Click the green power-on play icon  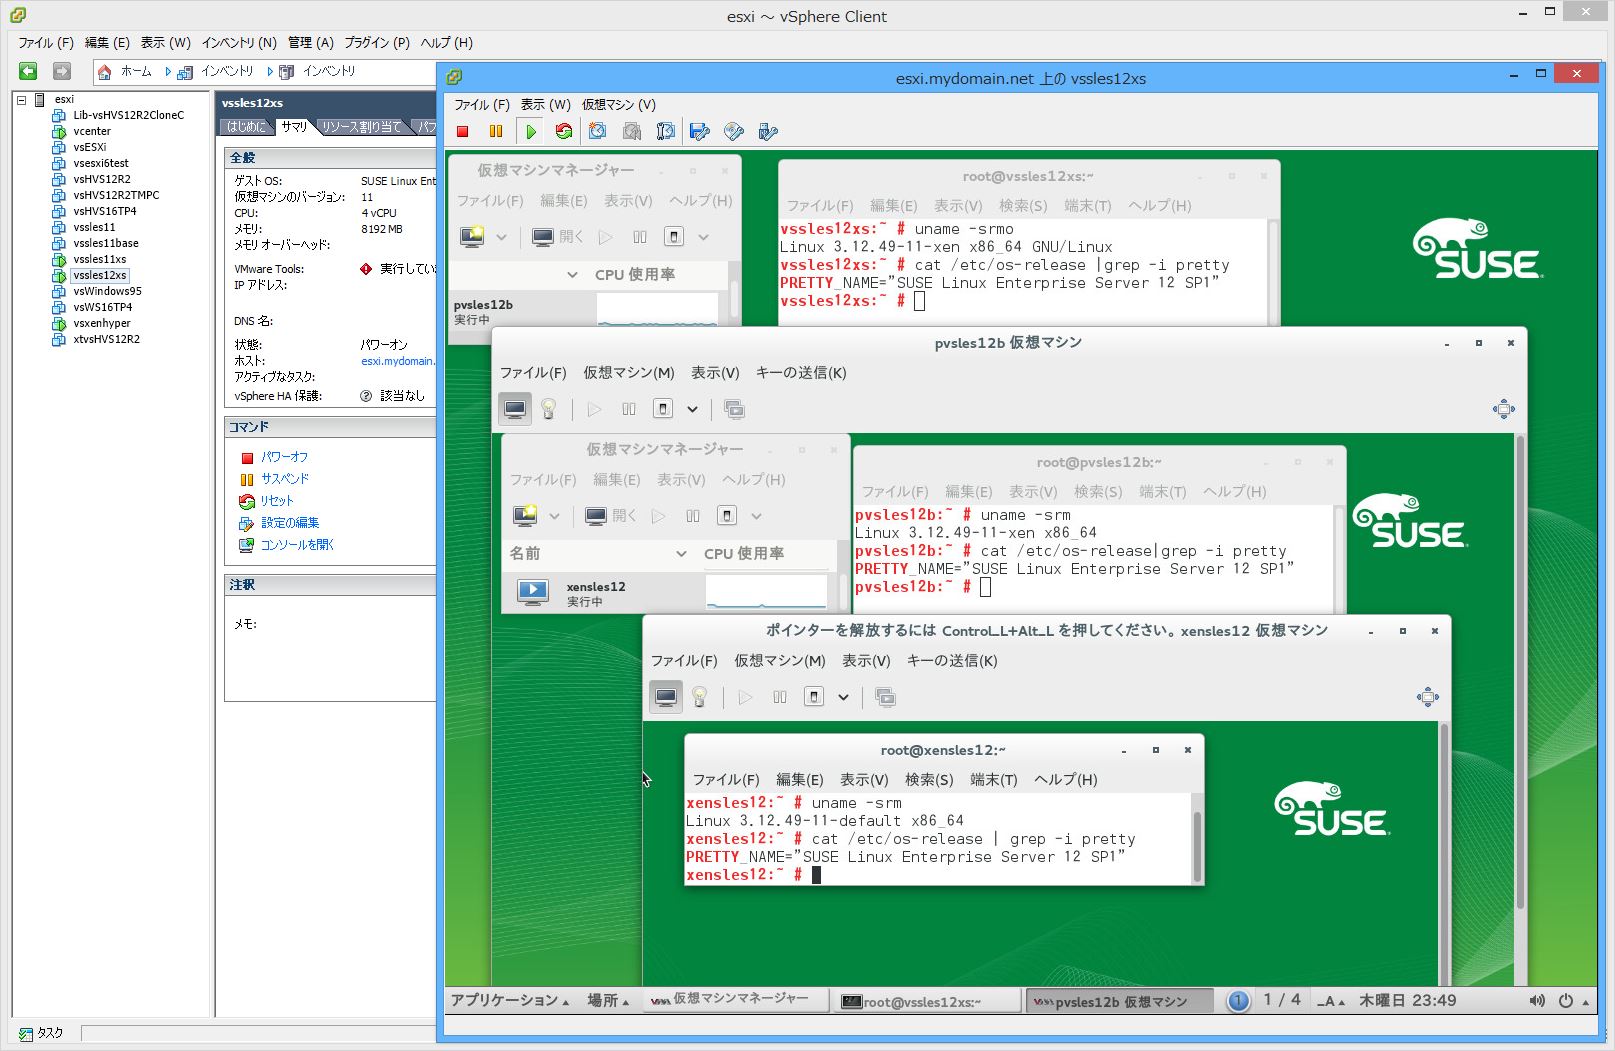click(x=530, y=131)
